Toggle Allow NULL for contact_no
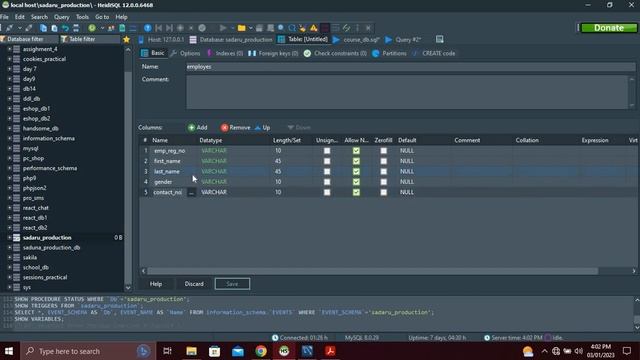Viewport: 640px width, 360px height. [x=356, y=192]
